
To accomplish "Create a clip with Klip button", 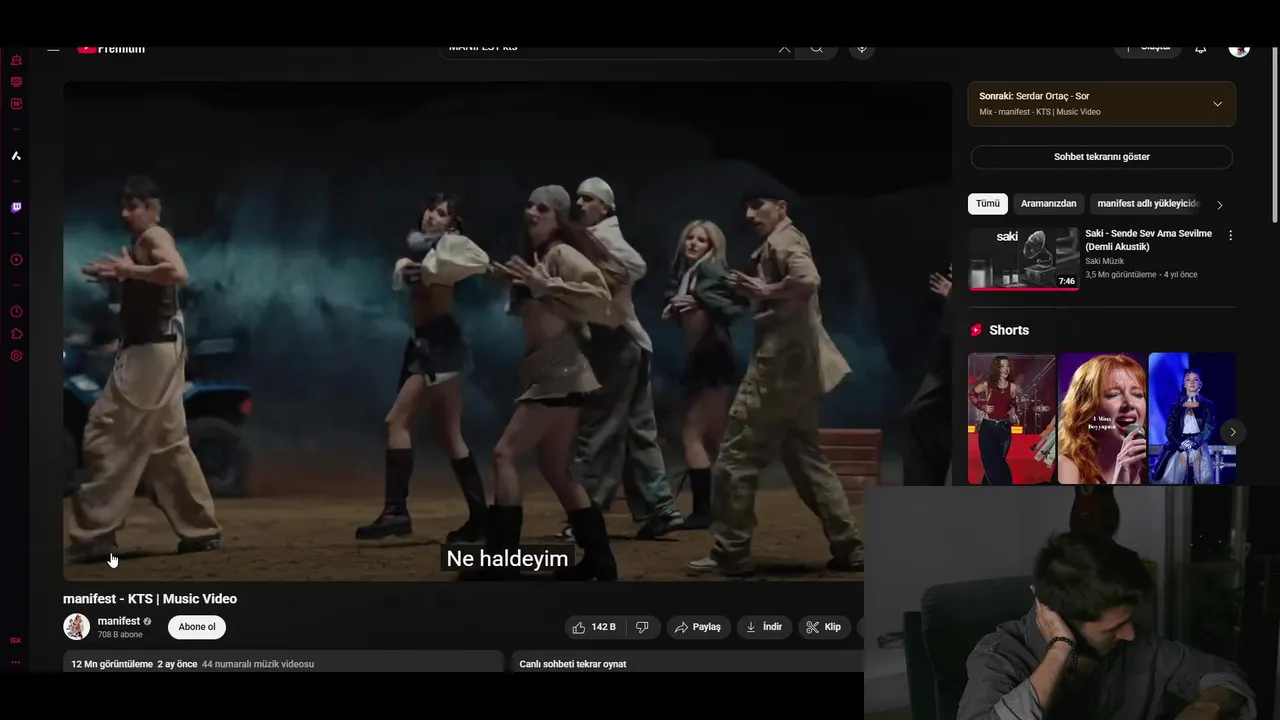I will tap(824, 627).
